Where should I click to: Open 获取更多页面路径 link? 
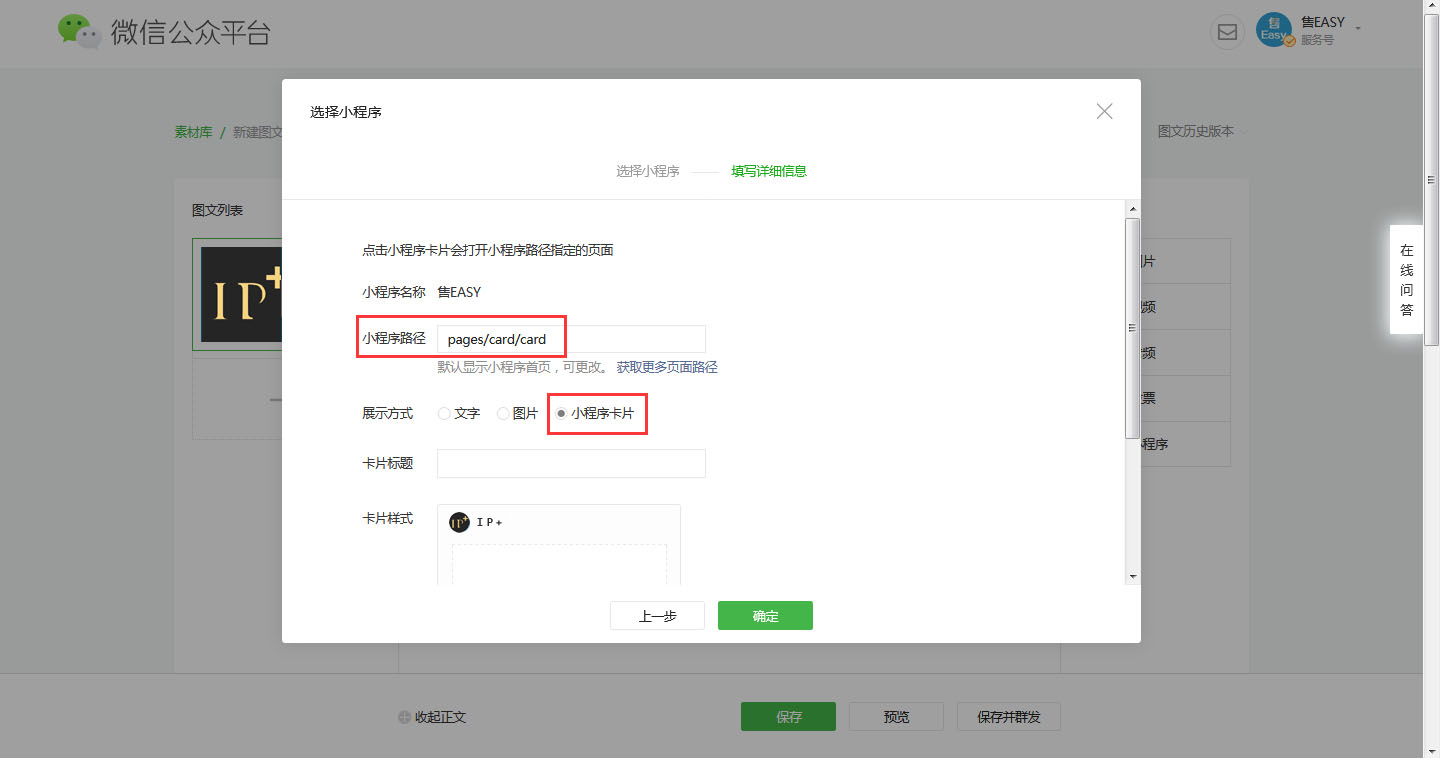coord(666,367)
